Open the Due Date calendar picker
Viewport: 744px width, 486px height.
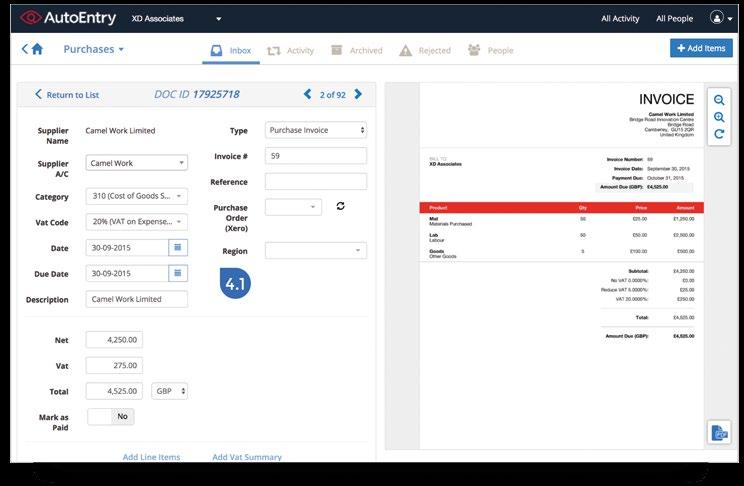coord(178,273)
